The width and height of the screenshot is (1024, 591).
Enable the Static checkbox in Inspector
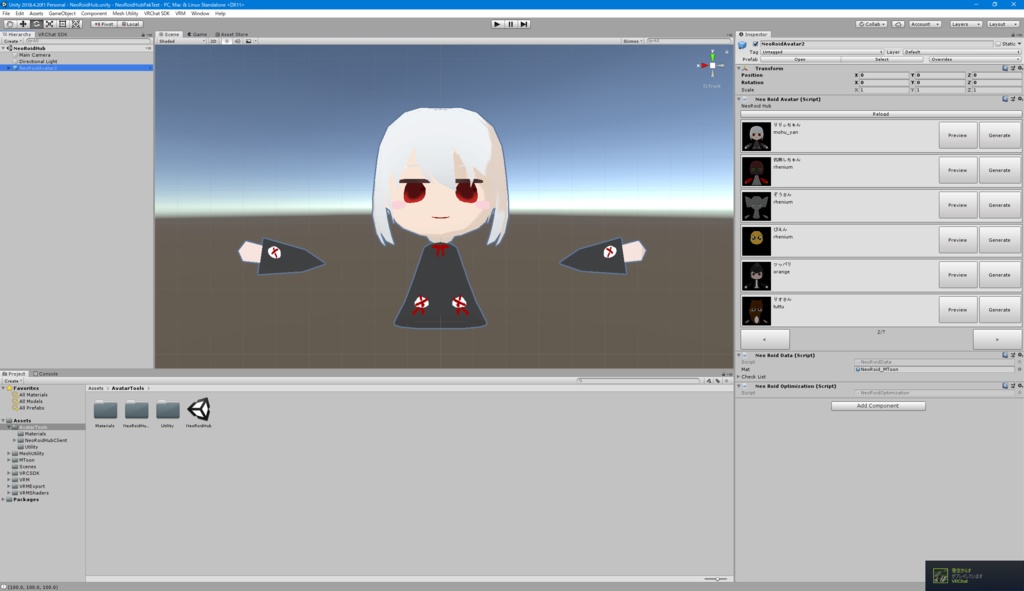coord(997,44)
